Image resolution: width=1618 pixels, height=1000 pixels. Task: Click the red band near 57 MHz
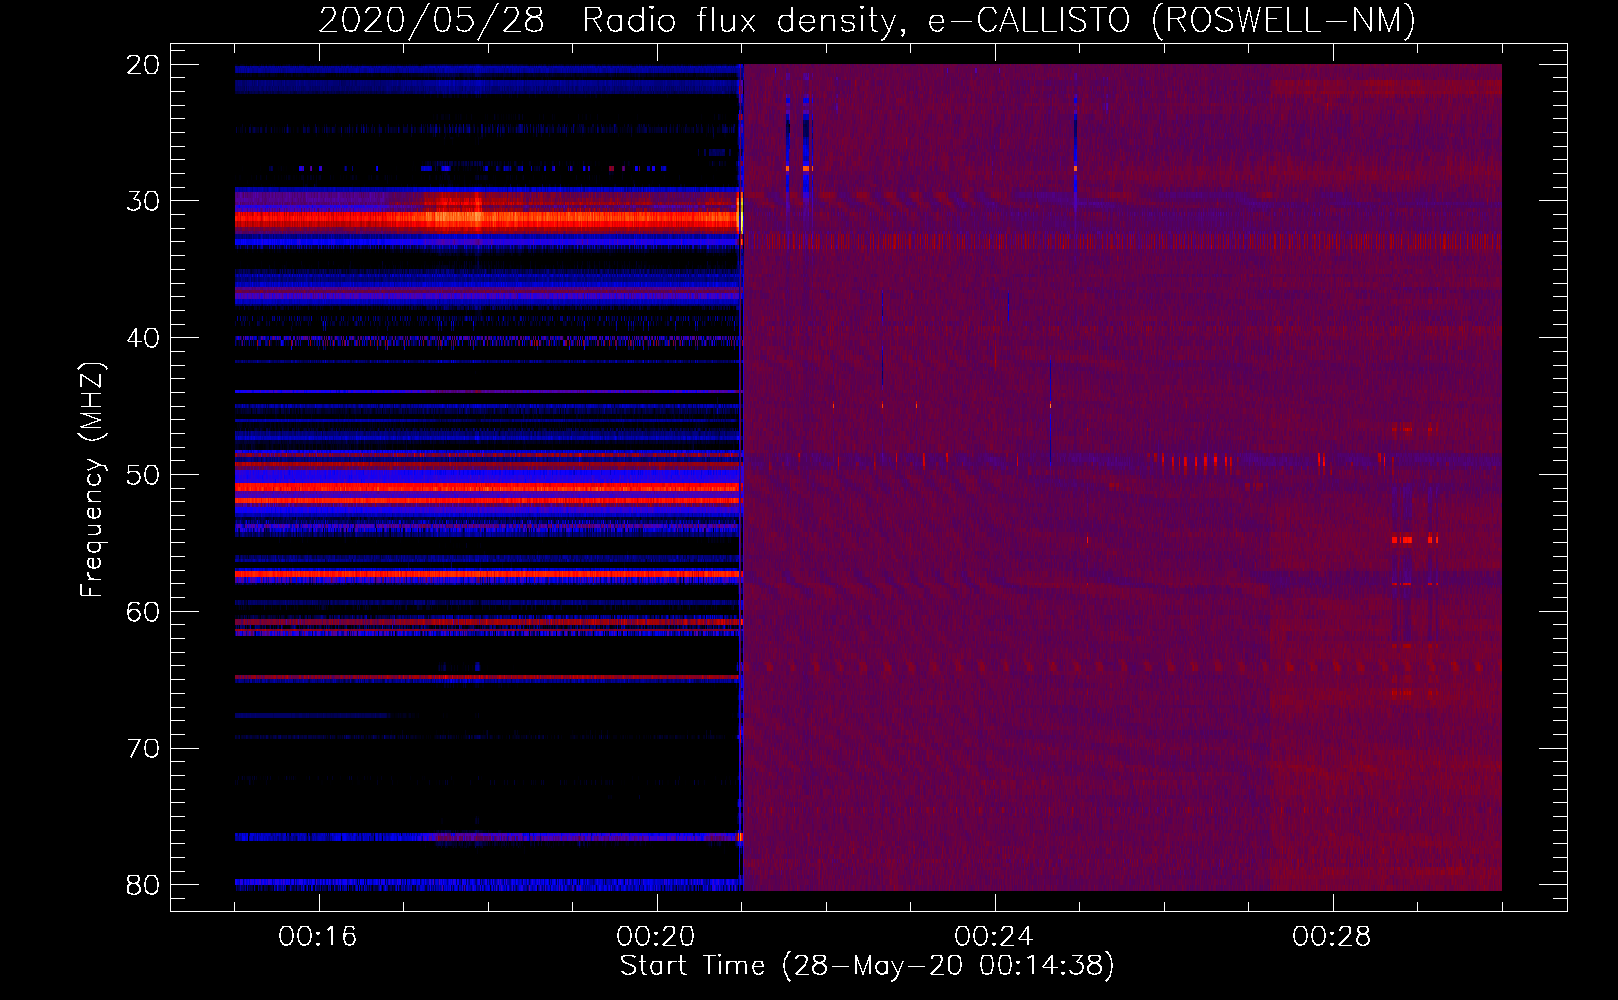(x=488, y=575)
